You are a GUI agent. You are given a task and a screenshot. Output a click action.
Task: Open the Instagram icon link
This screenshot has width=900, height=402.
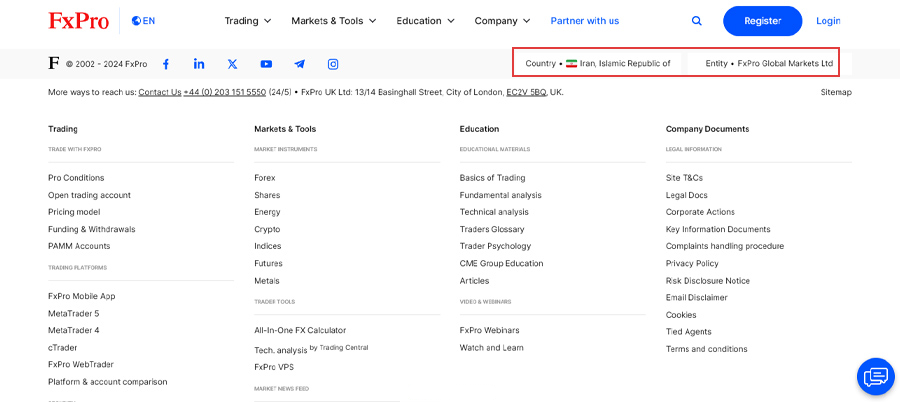pos(333,64)
